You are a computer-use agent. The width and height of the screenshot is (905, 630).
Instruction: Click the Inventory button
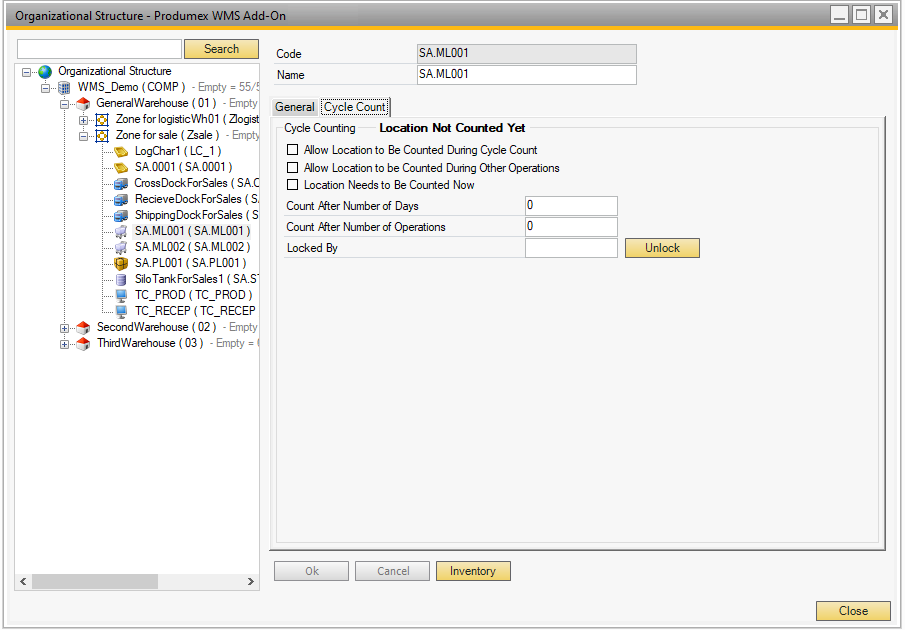[473, 571]
